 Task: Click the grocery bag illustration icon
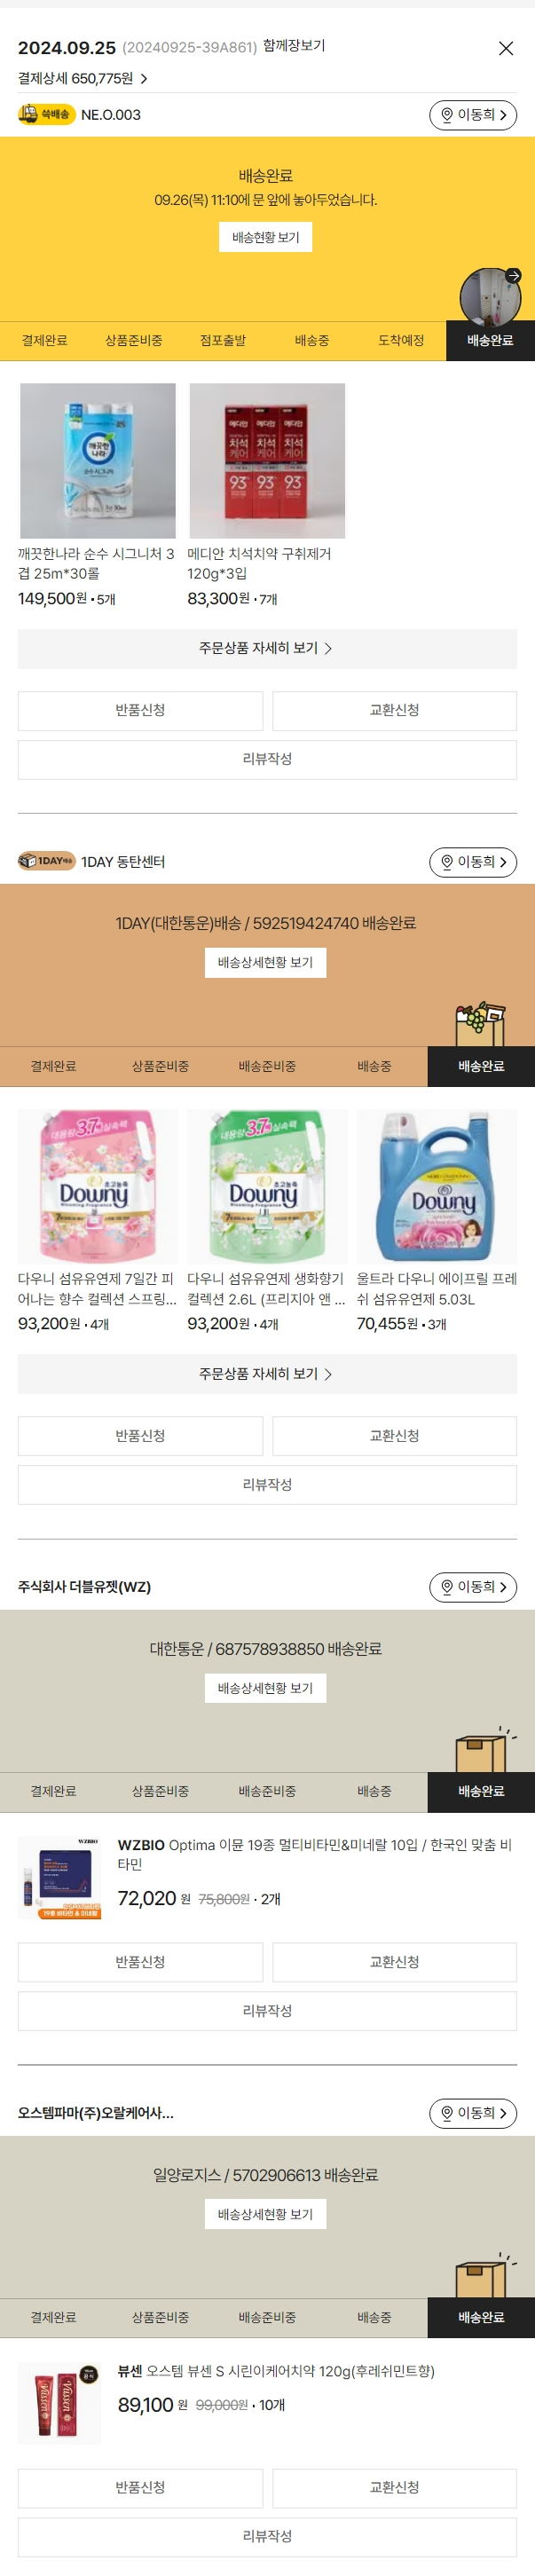[x=481, y=1022]
